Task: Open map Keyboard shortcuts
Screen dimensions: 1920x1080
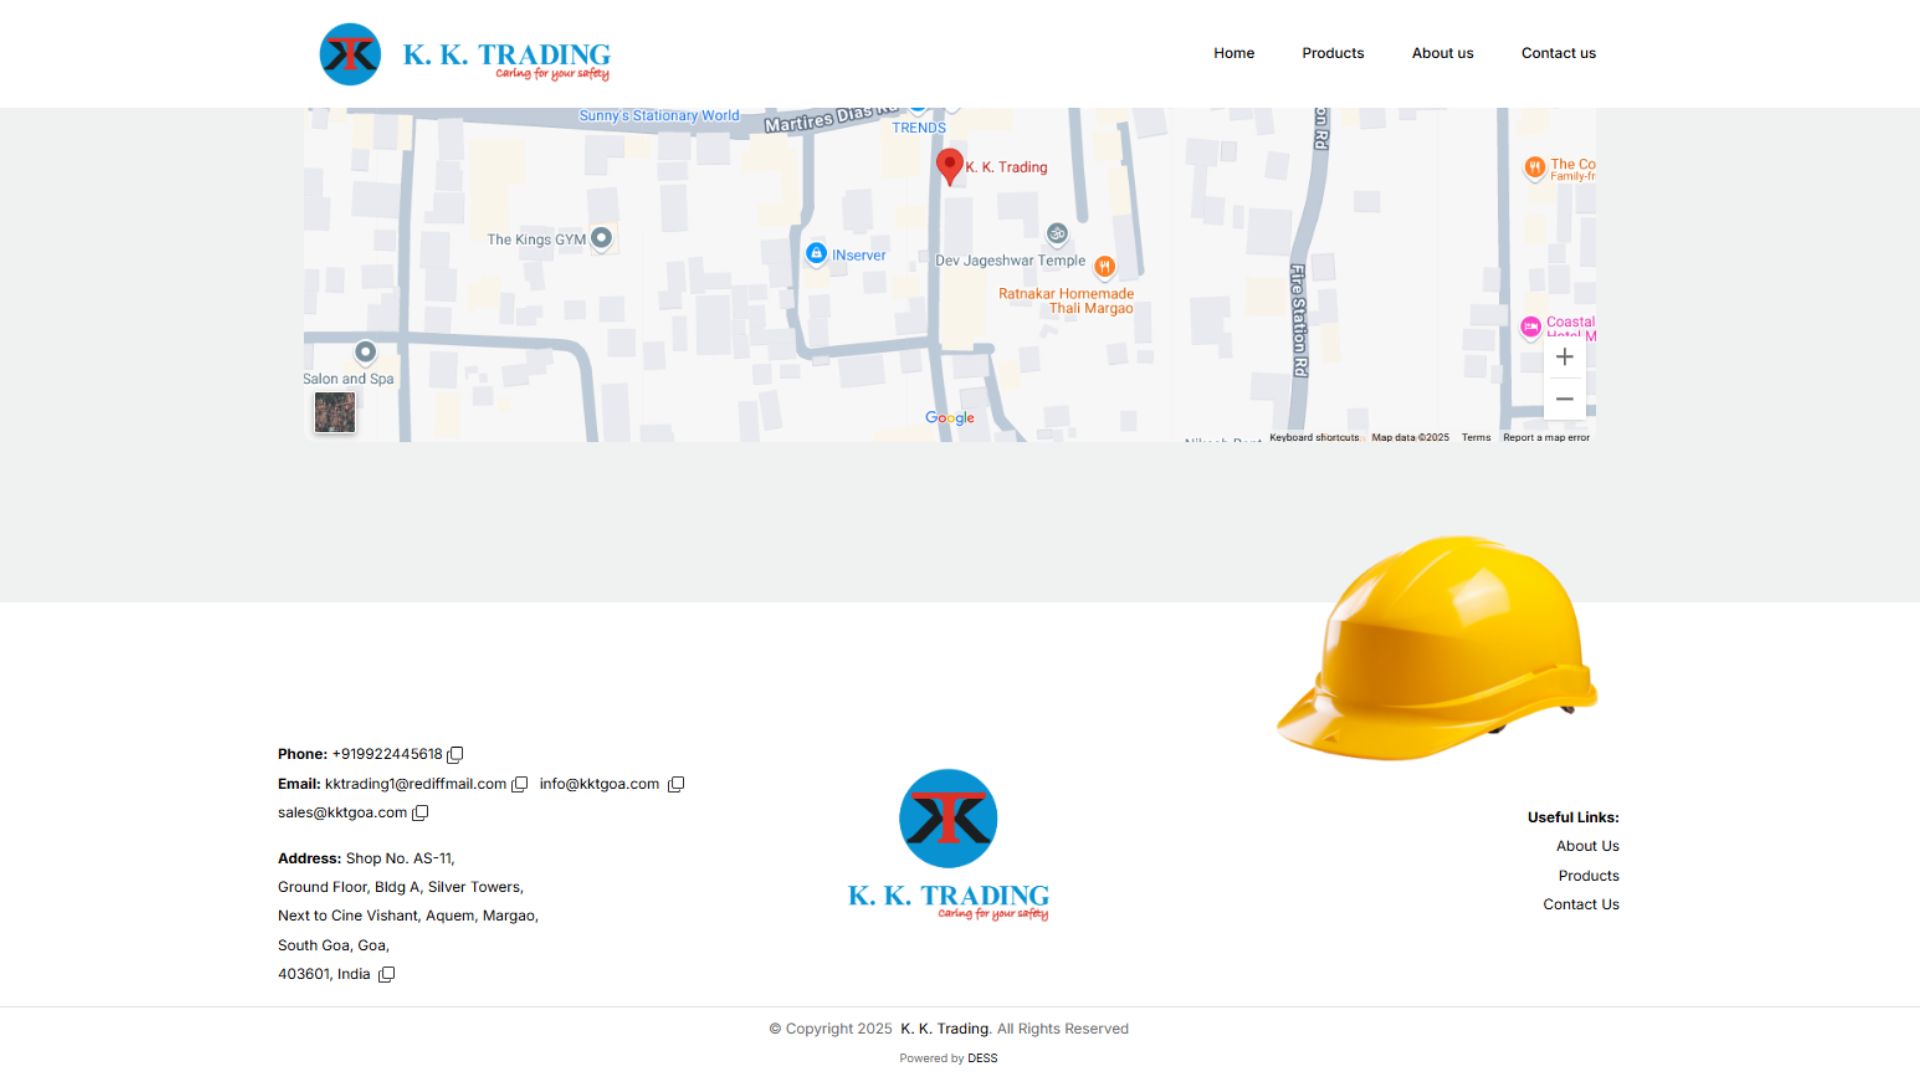Action: pyautogui.click(x=1314, y=437)
